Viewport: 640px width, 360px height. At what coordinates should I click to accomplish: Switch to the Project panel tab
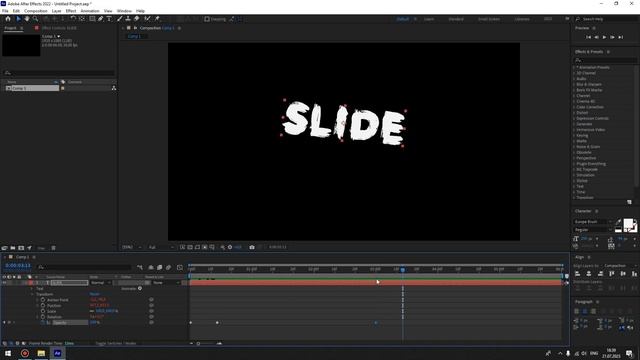click(11, 28)
